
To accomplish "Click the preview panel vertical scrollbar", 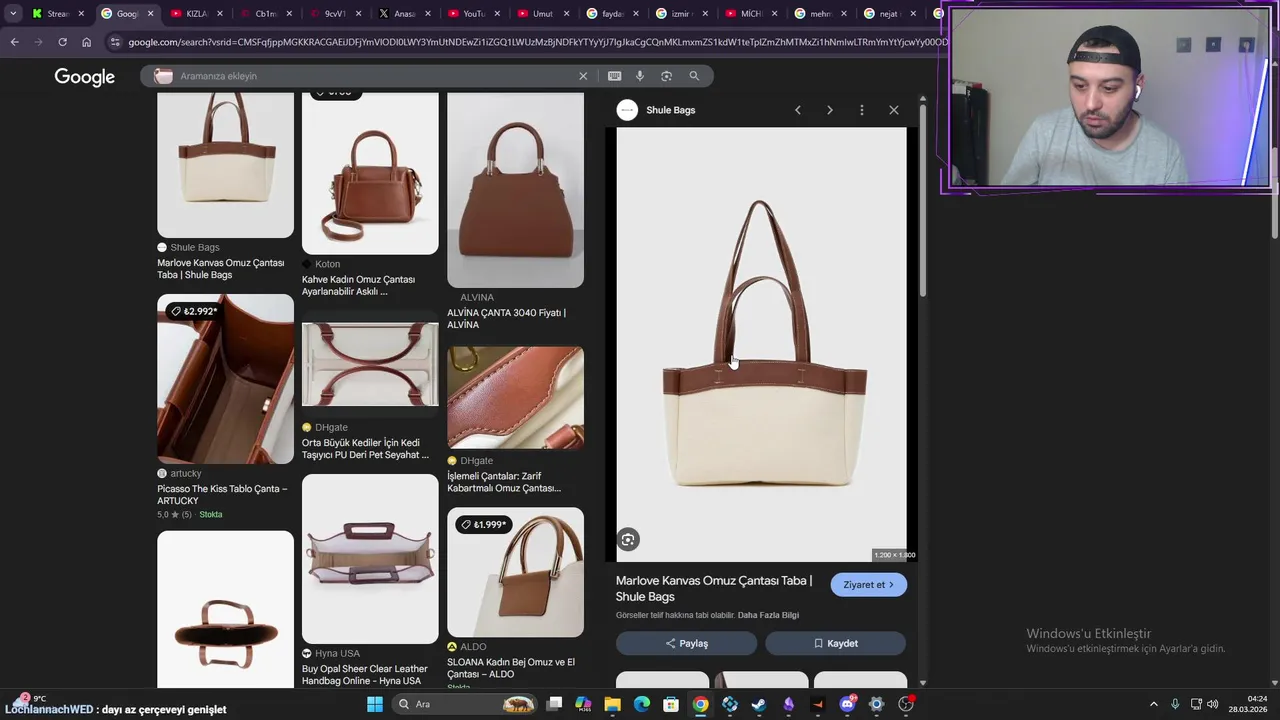I will [x=922, y=200].
